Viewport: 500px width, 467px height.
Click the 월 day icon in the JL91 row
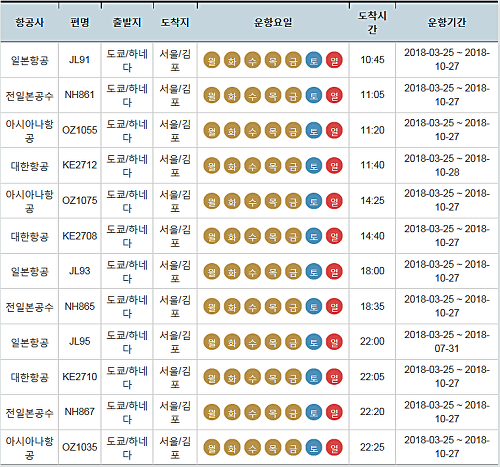click(x=212, y=60)
